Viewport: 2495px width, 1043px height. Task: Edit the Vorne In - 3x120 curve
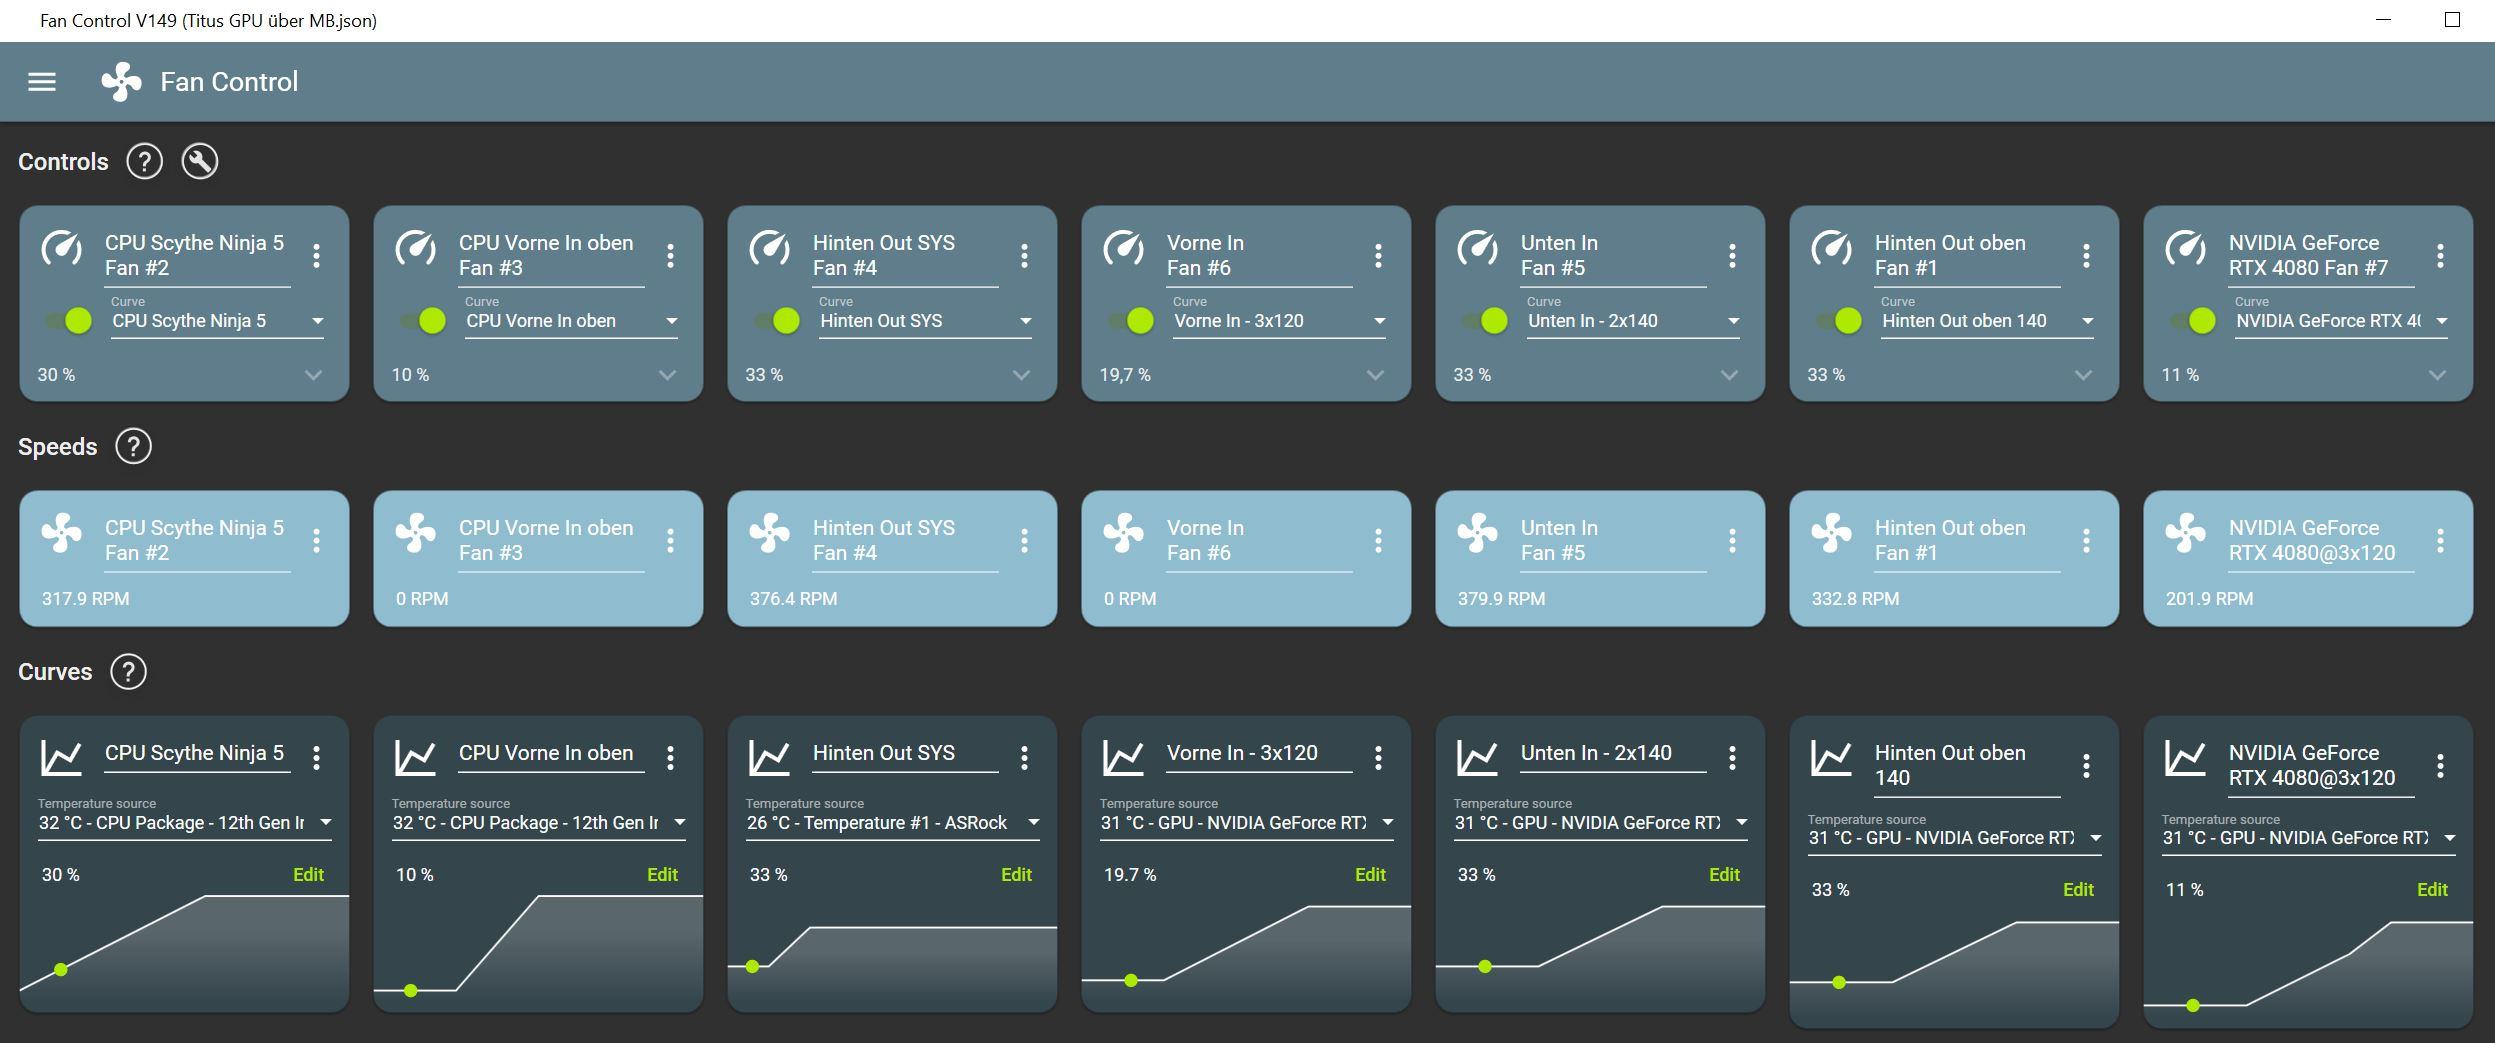tap(1370, 875)
